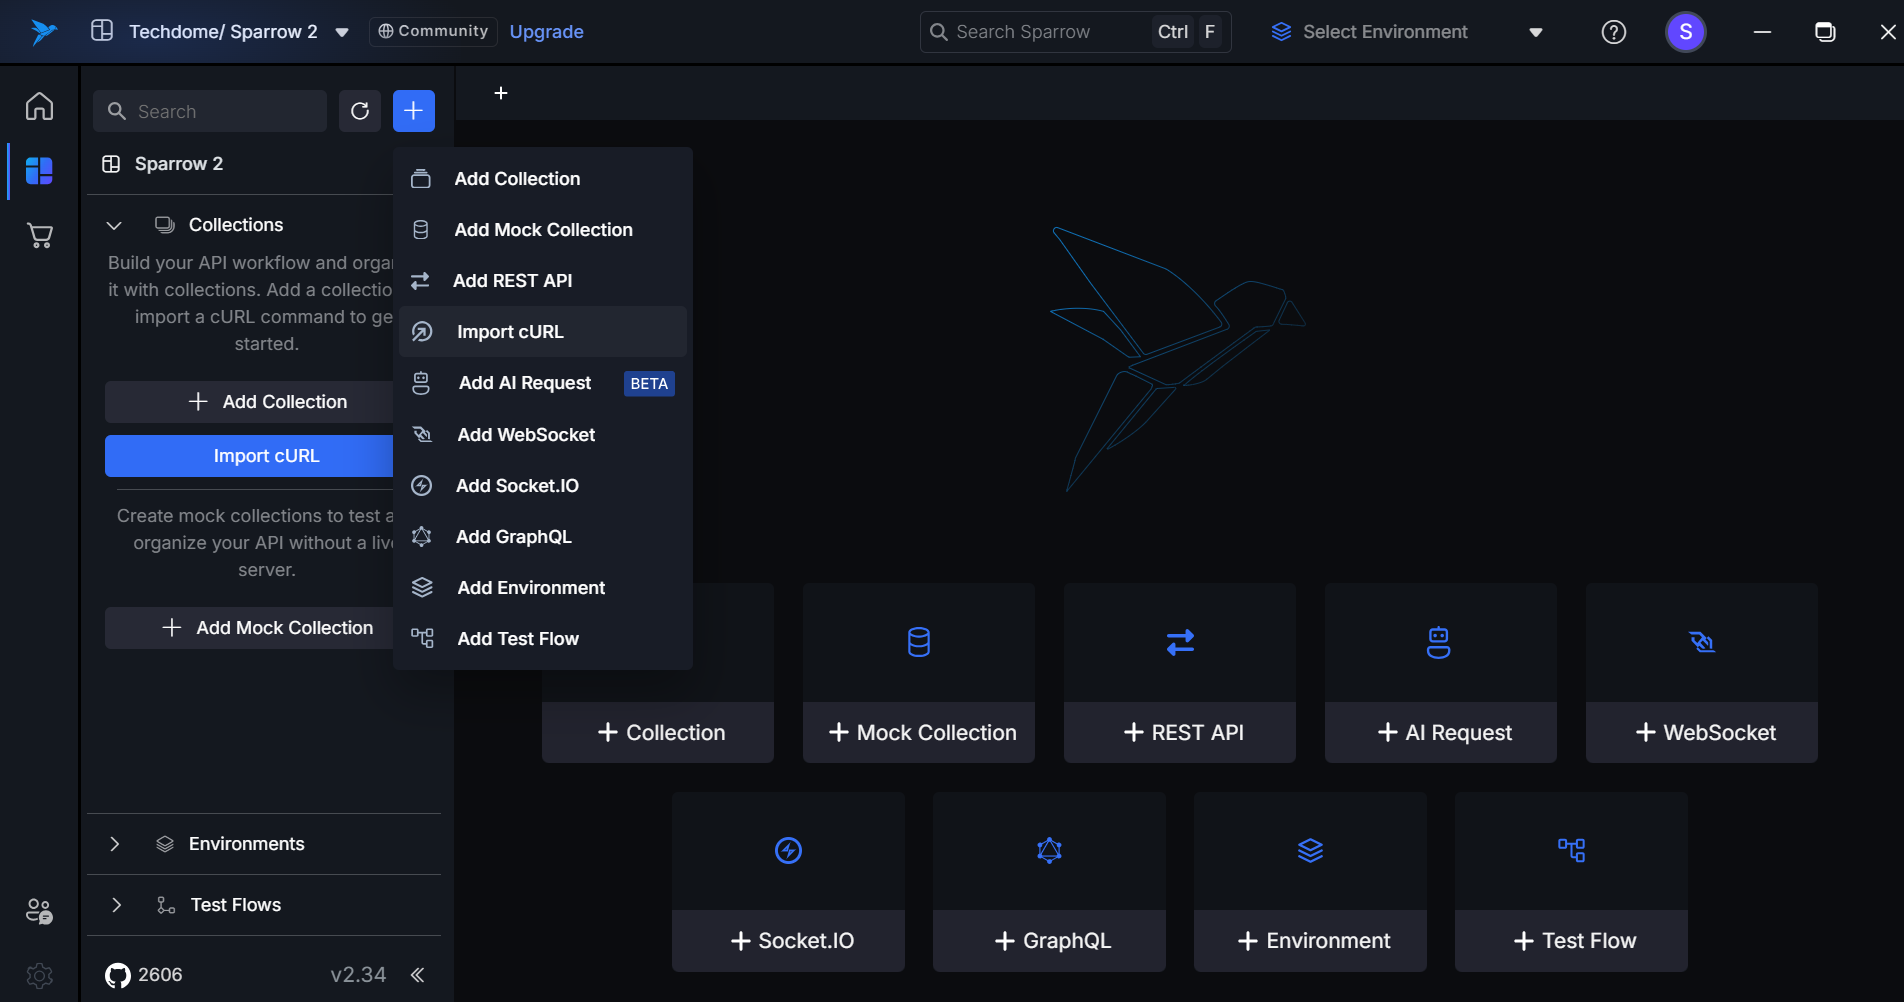Click the blue plus add button
Viewport: 1904px width, 1002px height.
point(414,111)
